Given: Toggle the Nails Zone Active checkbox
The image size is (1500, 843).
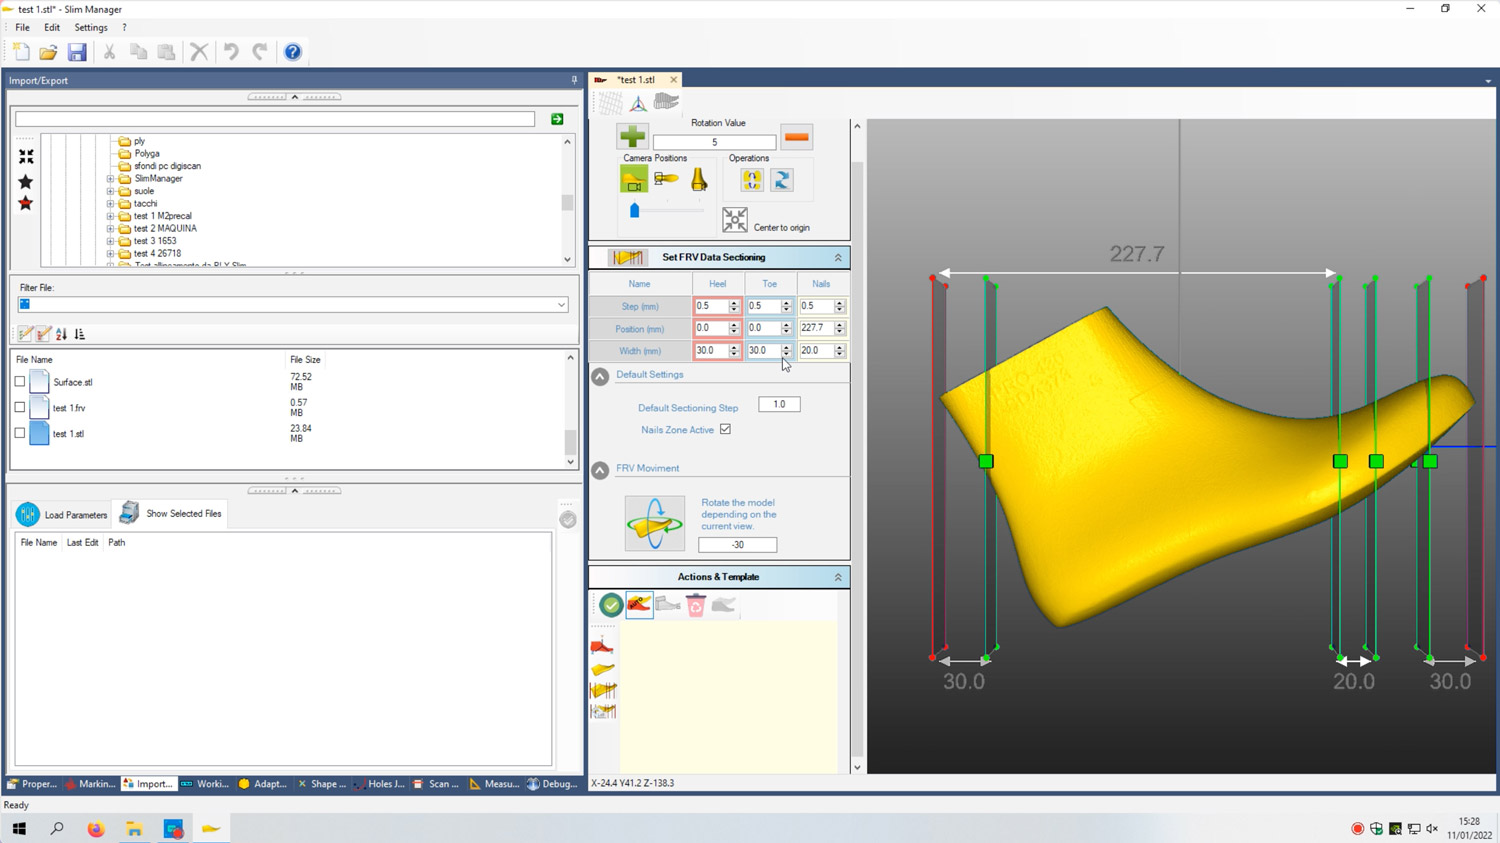Looking at the screenshot, I should pos(726,430).
